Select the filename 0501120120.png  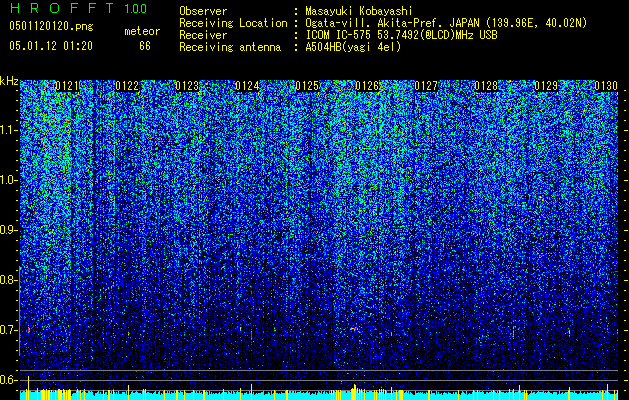point(51,26)
